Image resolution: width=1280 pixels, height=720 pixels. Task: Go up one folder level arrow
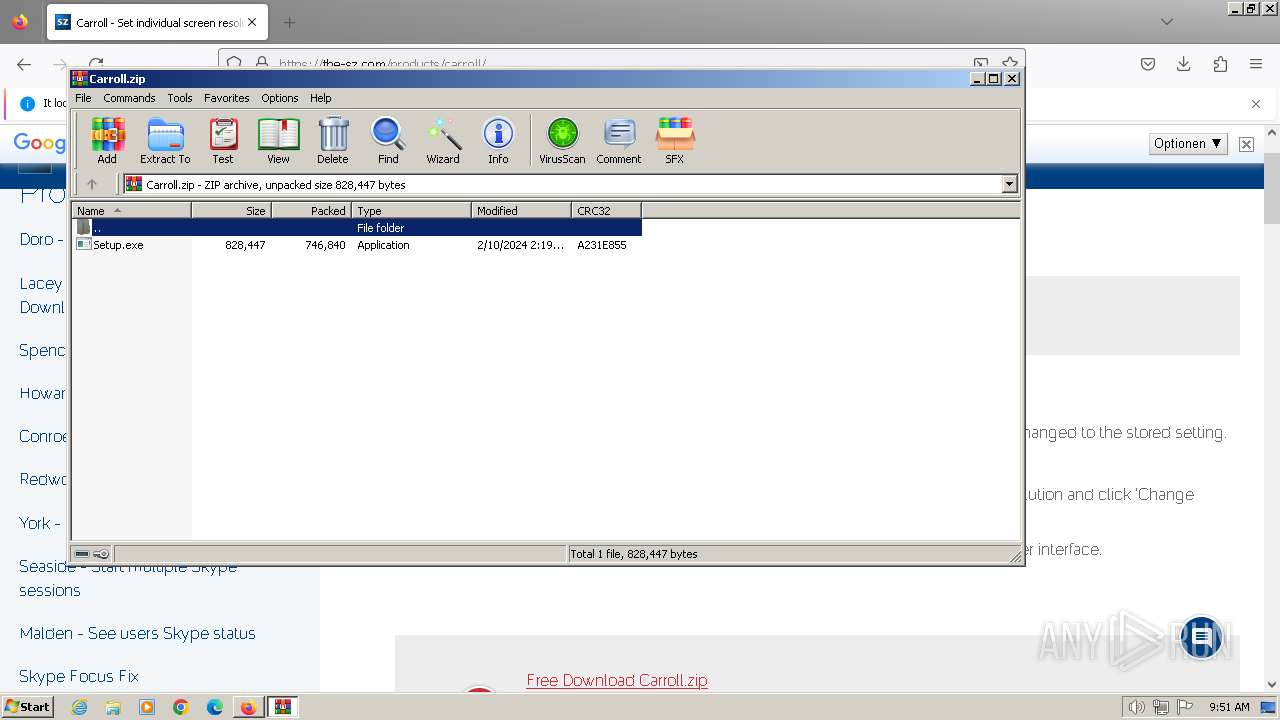pos(92,184)
